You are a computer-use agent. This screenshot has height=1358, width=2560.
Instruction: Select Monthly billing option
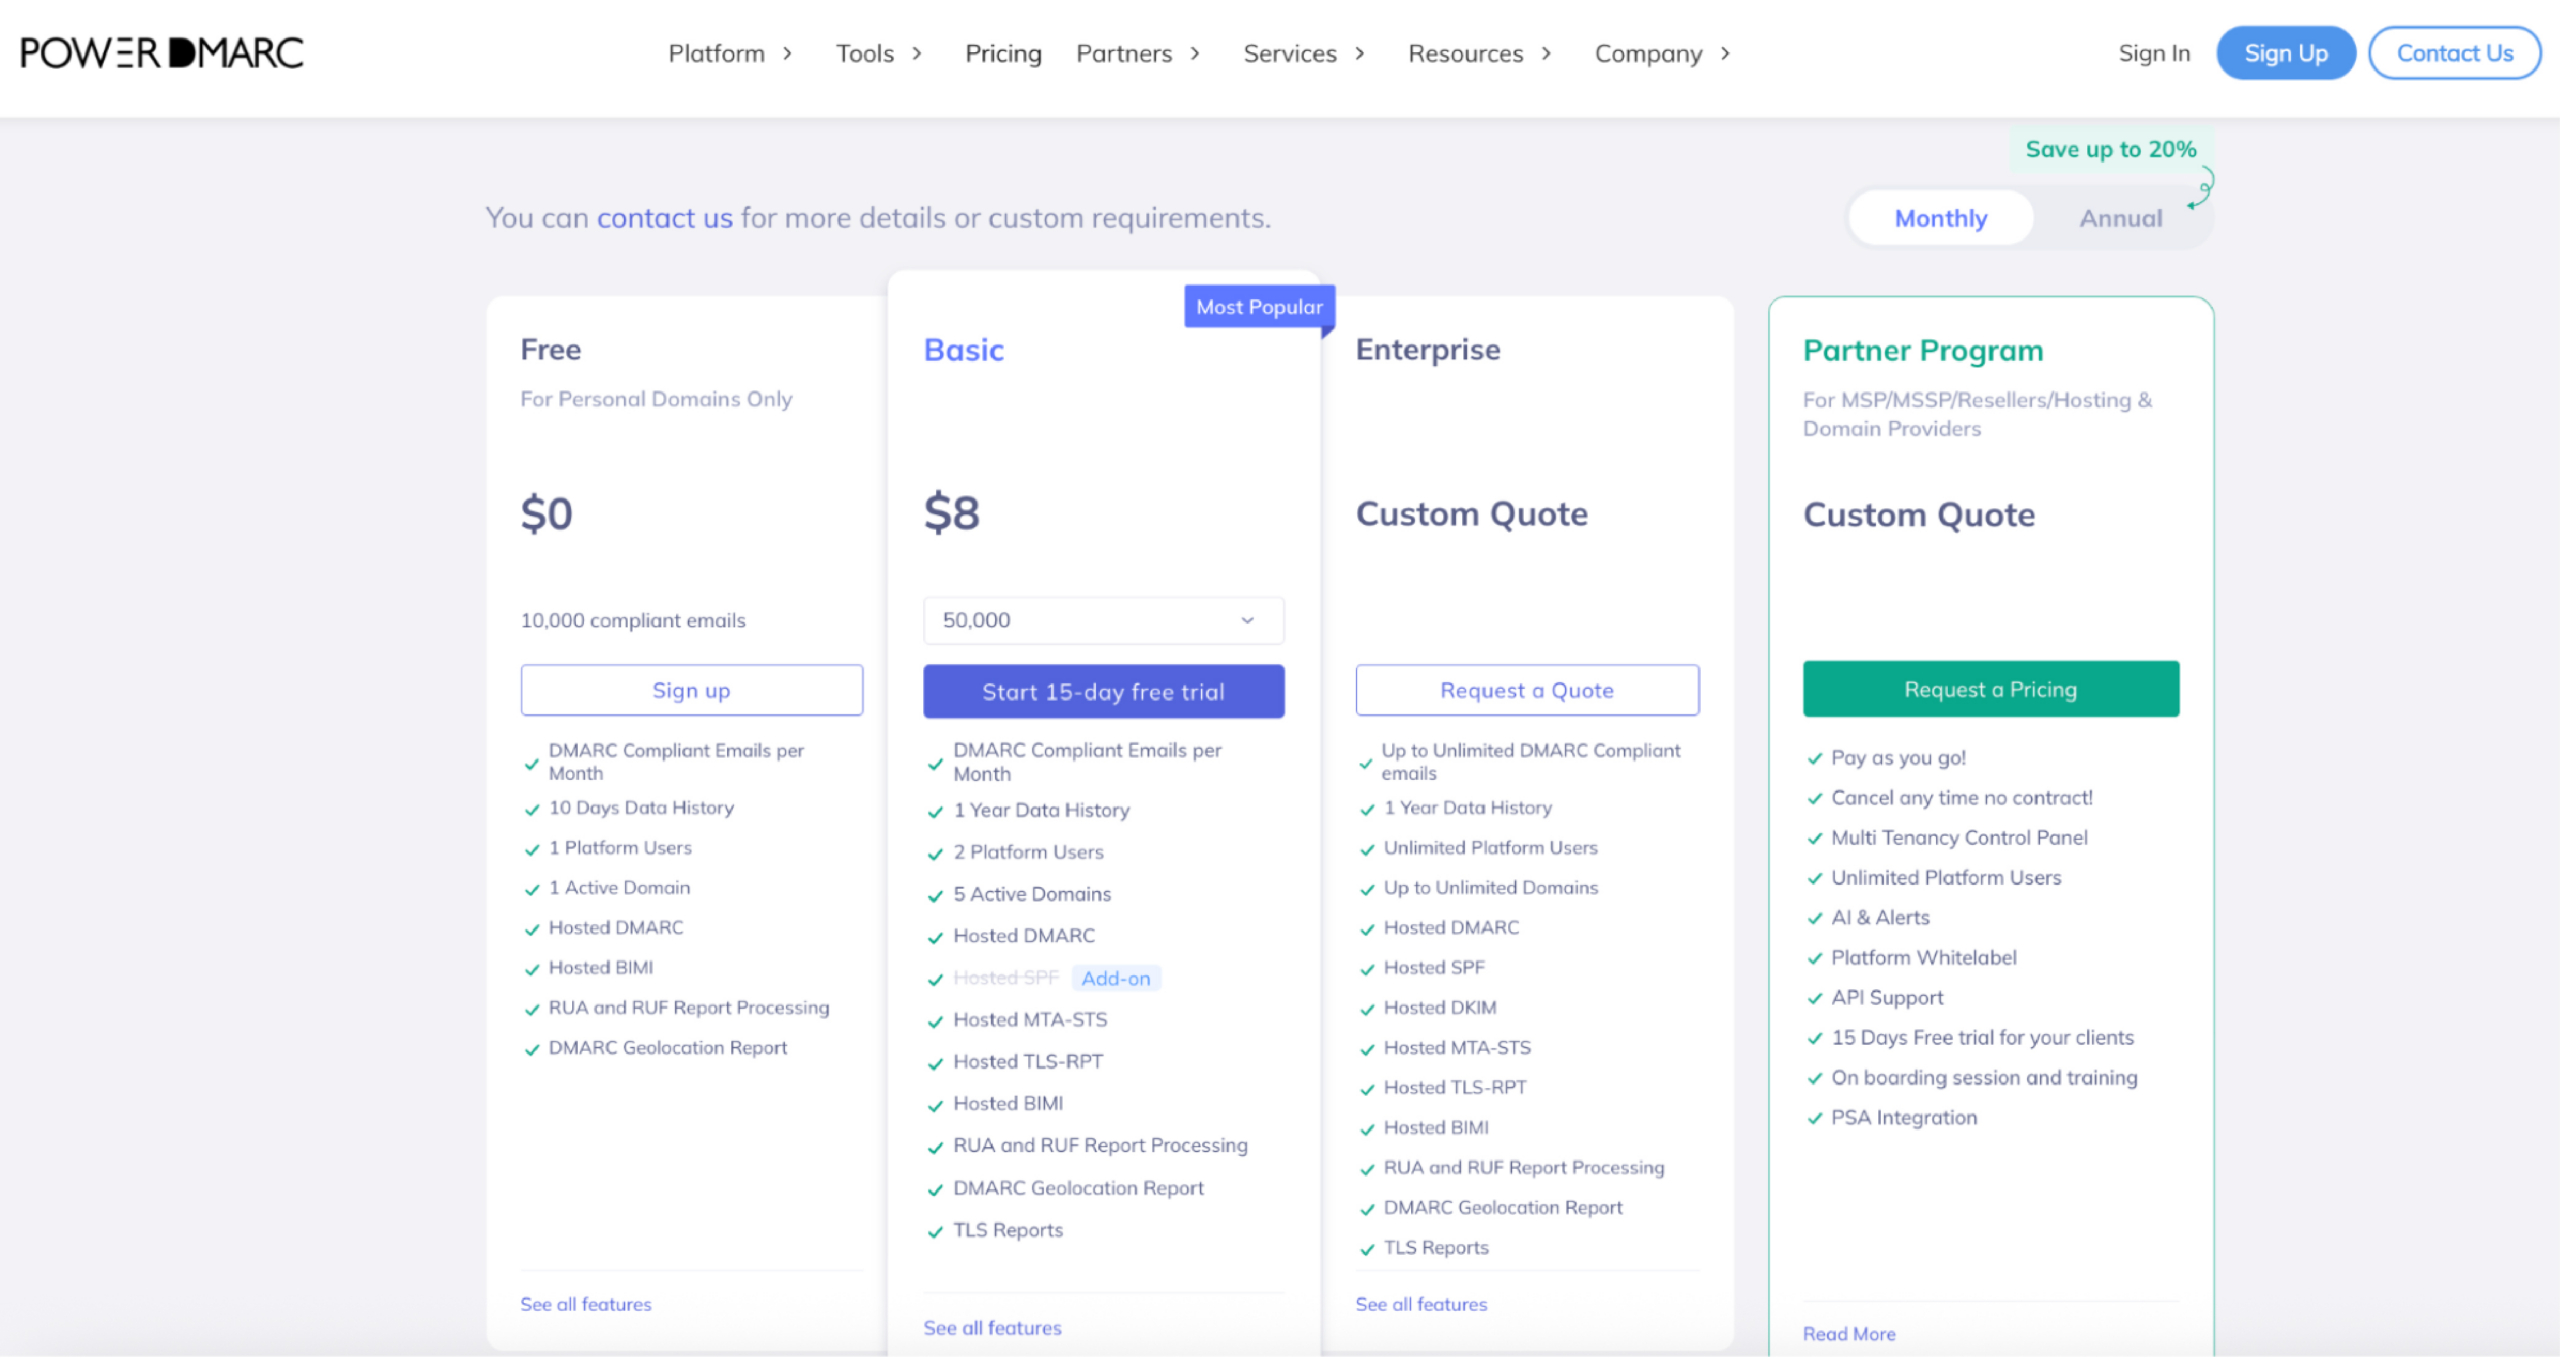pos(1940,218)
